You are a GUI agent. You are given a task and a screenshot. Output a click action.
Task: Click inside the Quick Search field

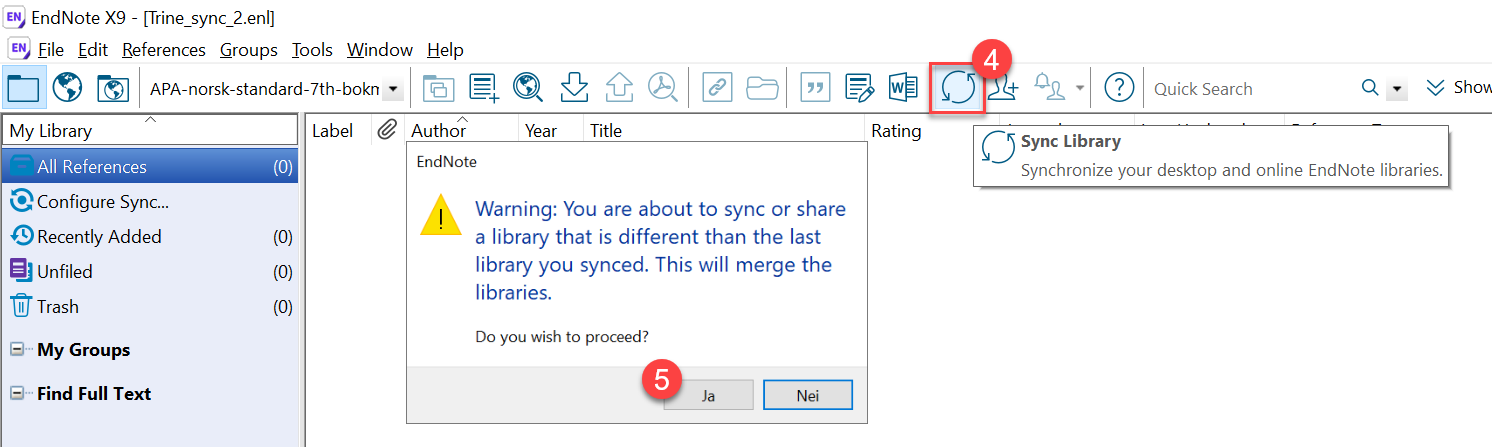pyautogui.click(x=1250, y=89)
